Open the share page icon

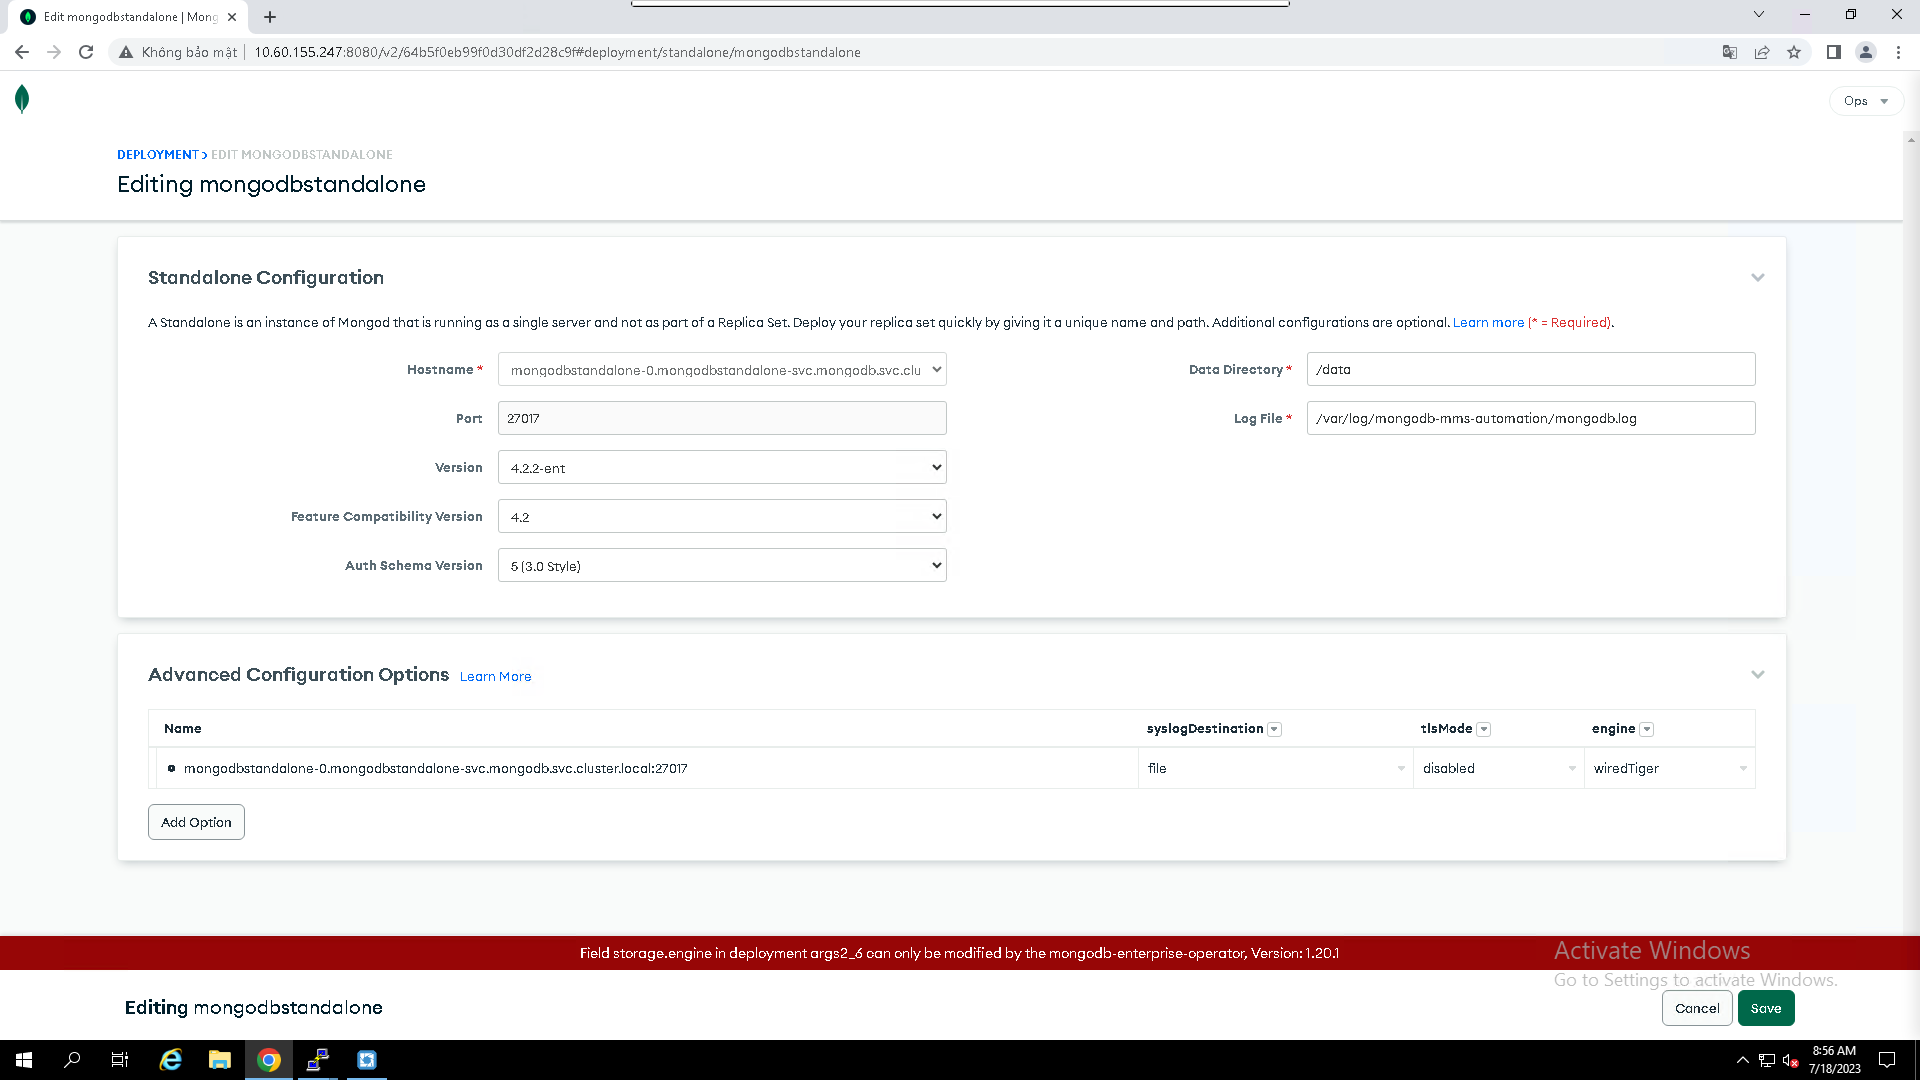pyautogui.click(x=1762, y=52)
